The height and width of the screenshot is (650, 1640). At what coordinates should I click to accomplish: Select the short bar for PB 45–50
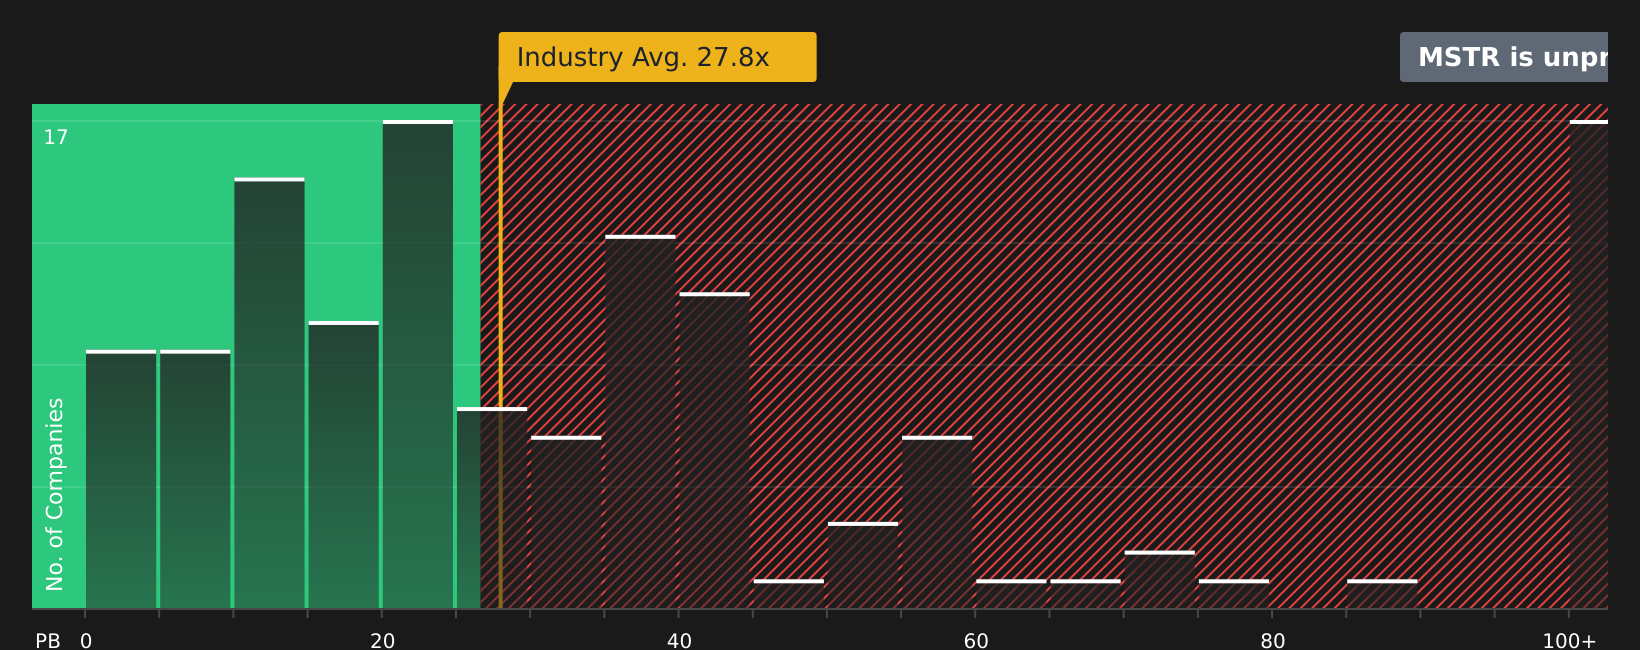[789, 594]
